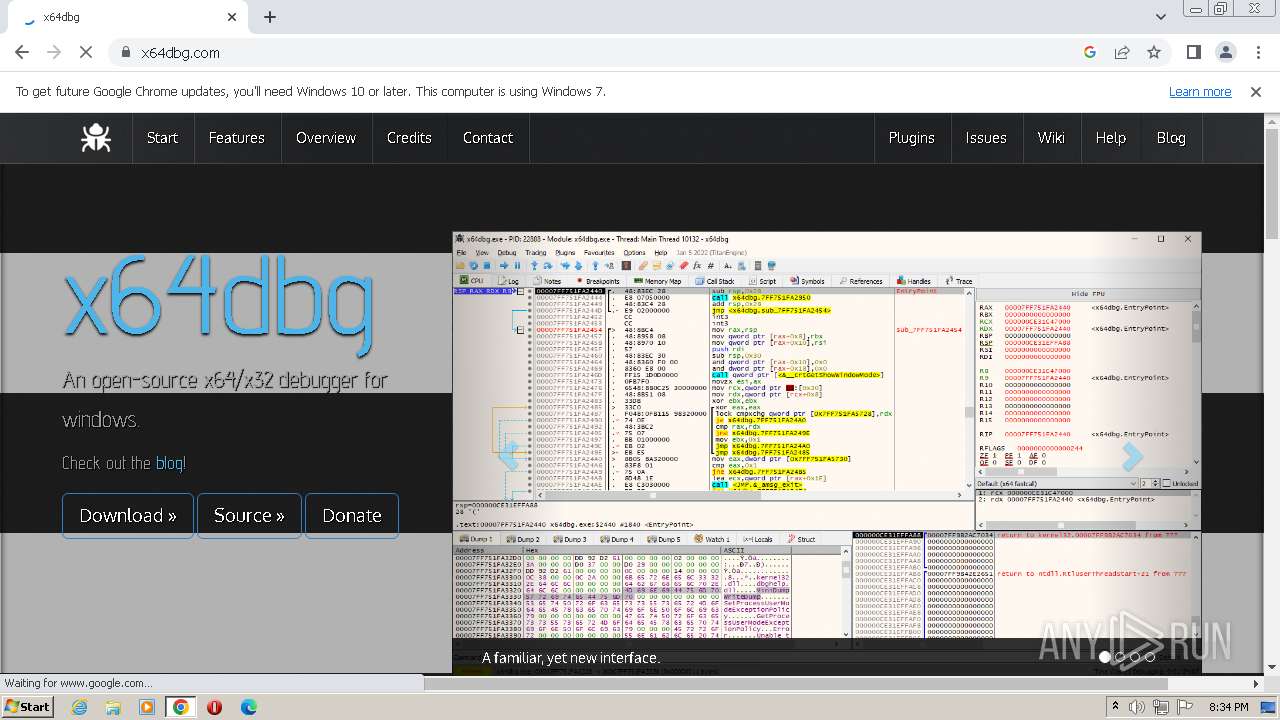Open the Action Center flag icon
The width and height of the screenshot is (1280, 720).
pyautogui.click(x=1187, y=707)
